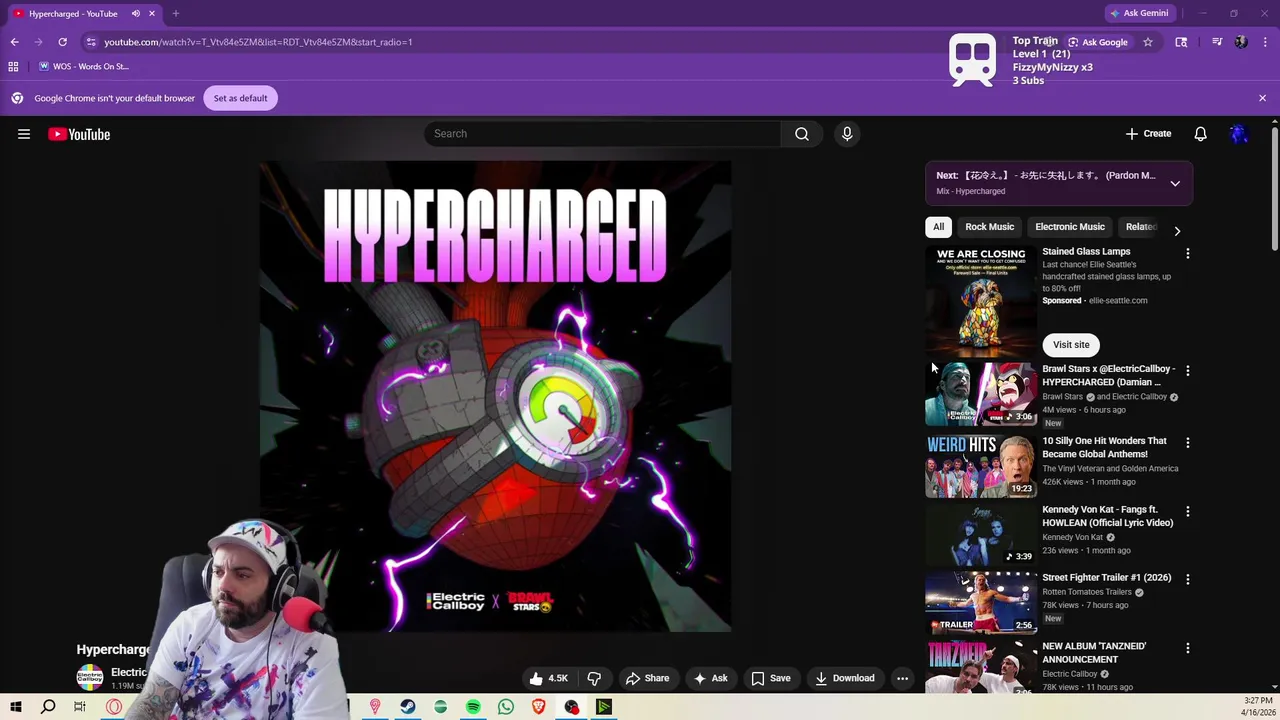Image resolution: width=1280 pixels, height=720 pixels.
Task: Click the Create button
Action: click(1148, 134)
